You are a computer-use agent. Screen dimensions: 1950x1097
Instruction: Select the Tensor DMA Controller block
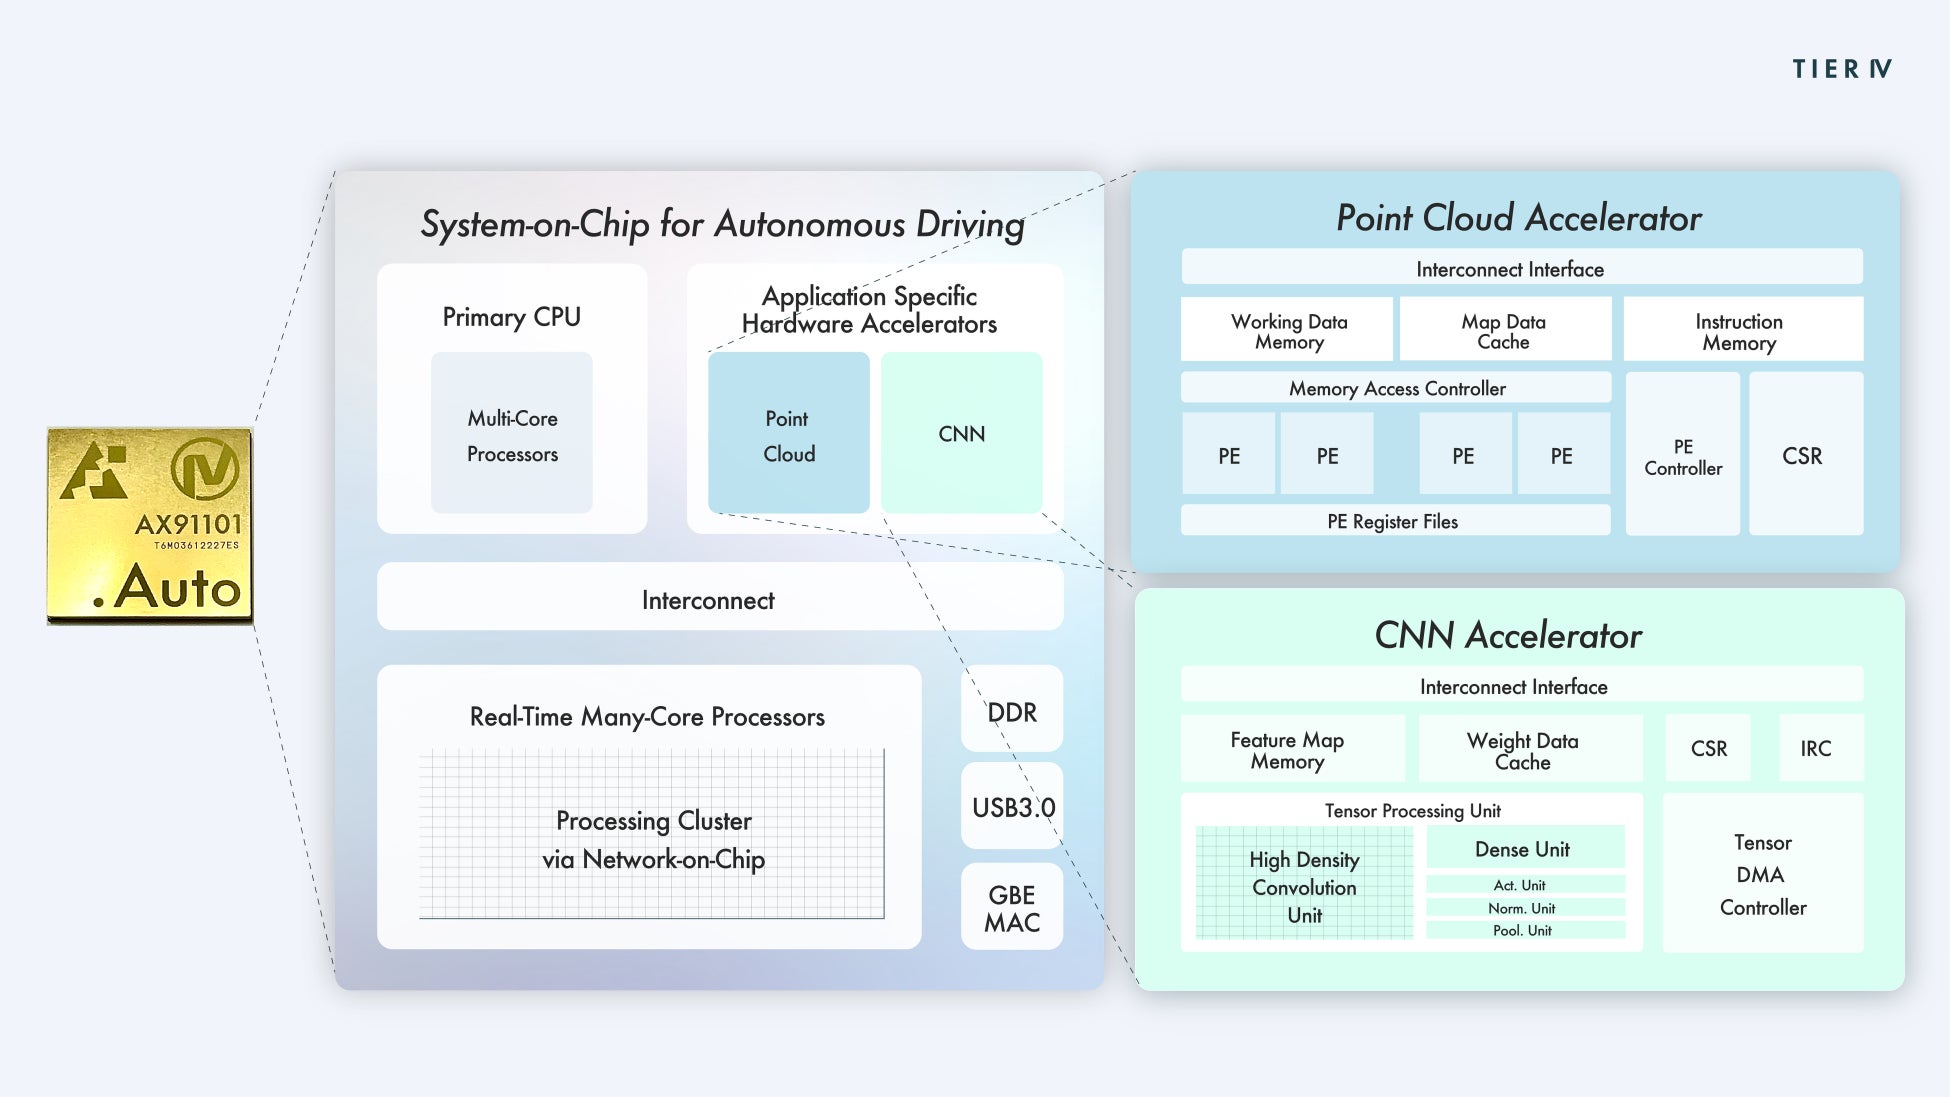pyautogui.click(x=1763, y=874)
